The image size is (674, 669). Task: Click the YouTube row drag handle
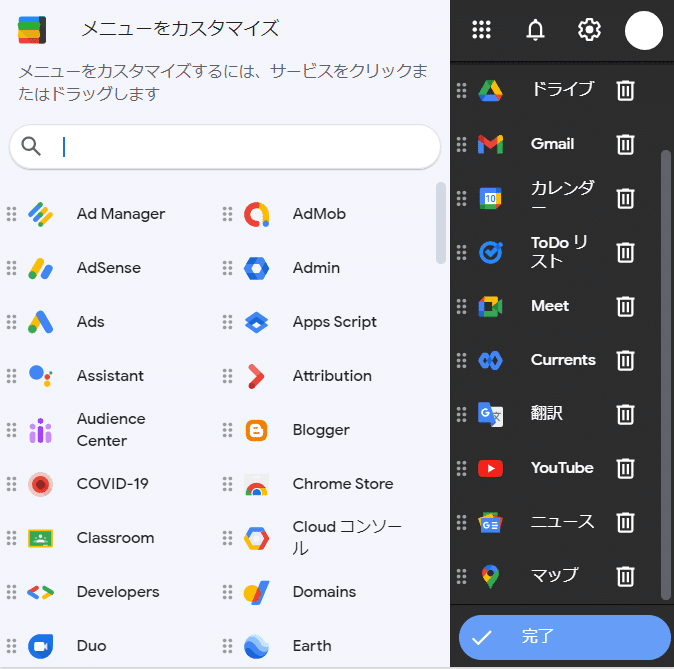coord(461,468)
